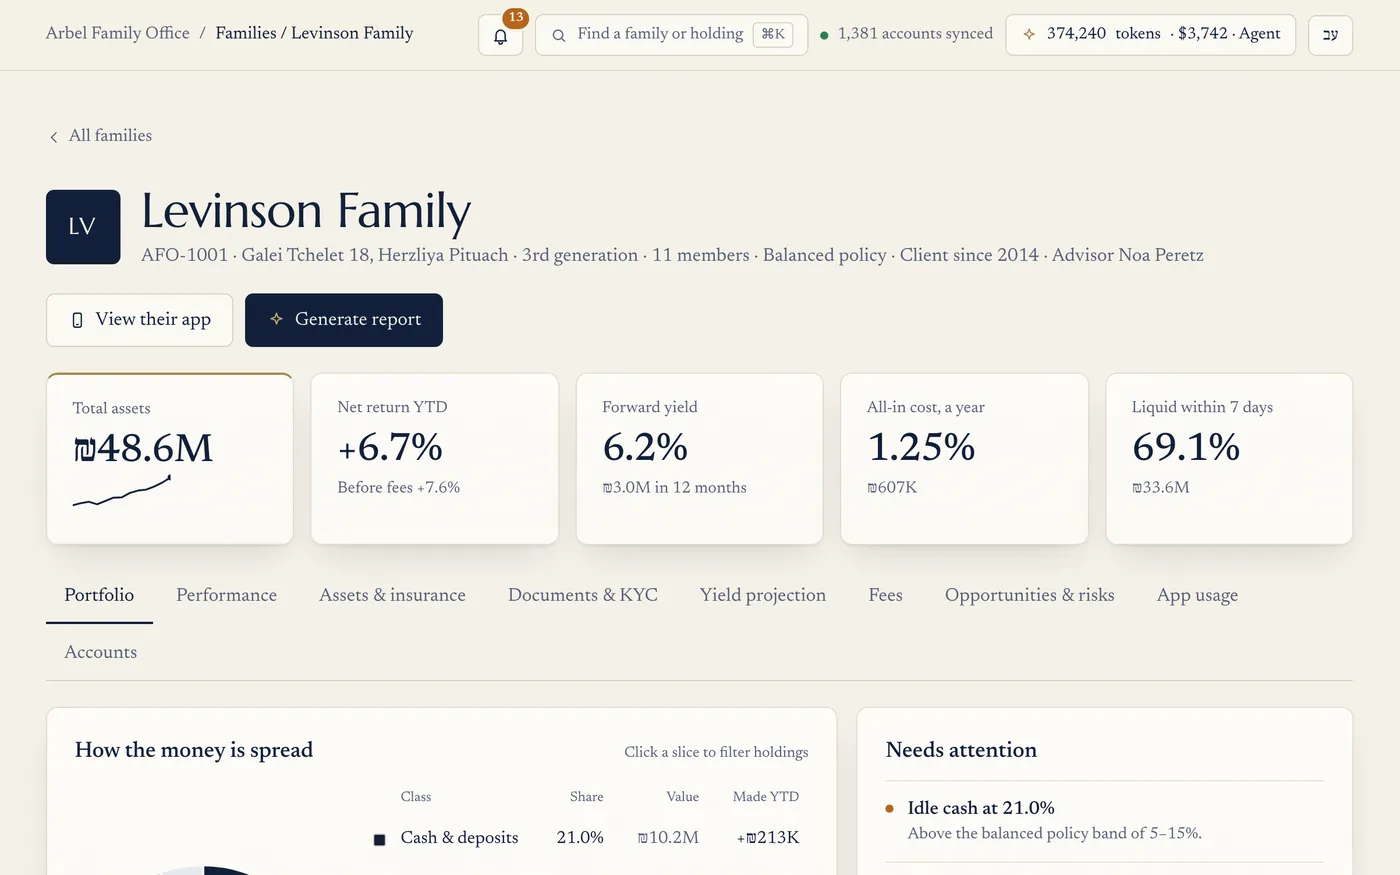
Task: Go back to All families
Action: point(101,136)
